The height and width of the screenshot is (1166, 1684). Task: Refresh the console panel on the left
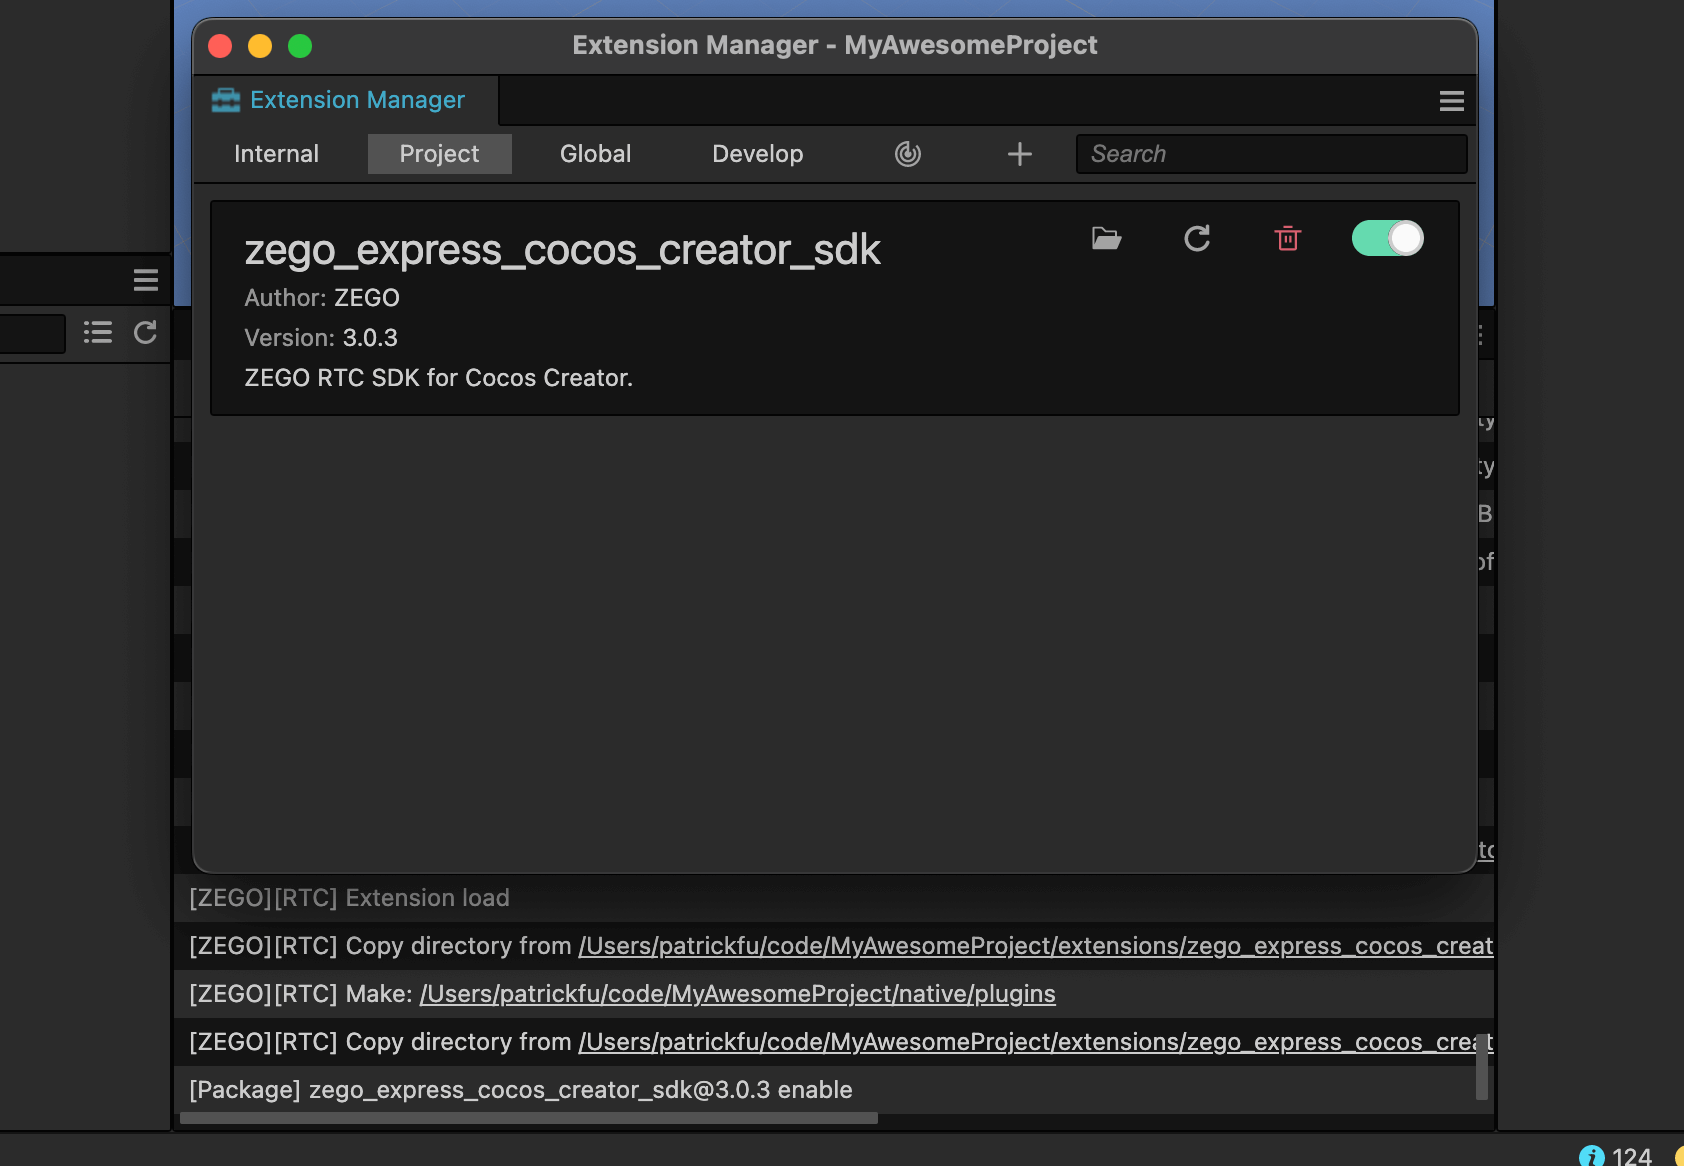(144, 333)
